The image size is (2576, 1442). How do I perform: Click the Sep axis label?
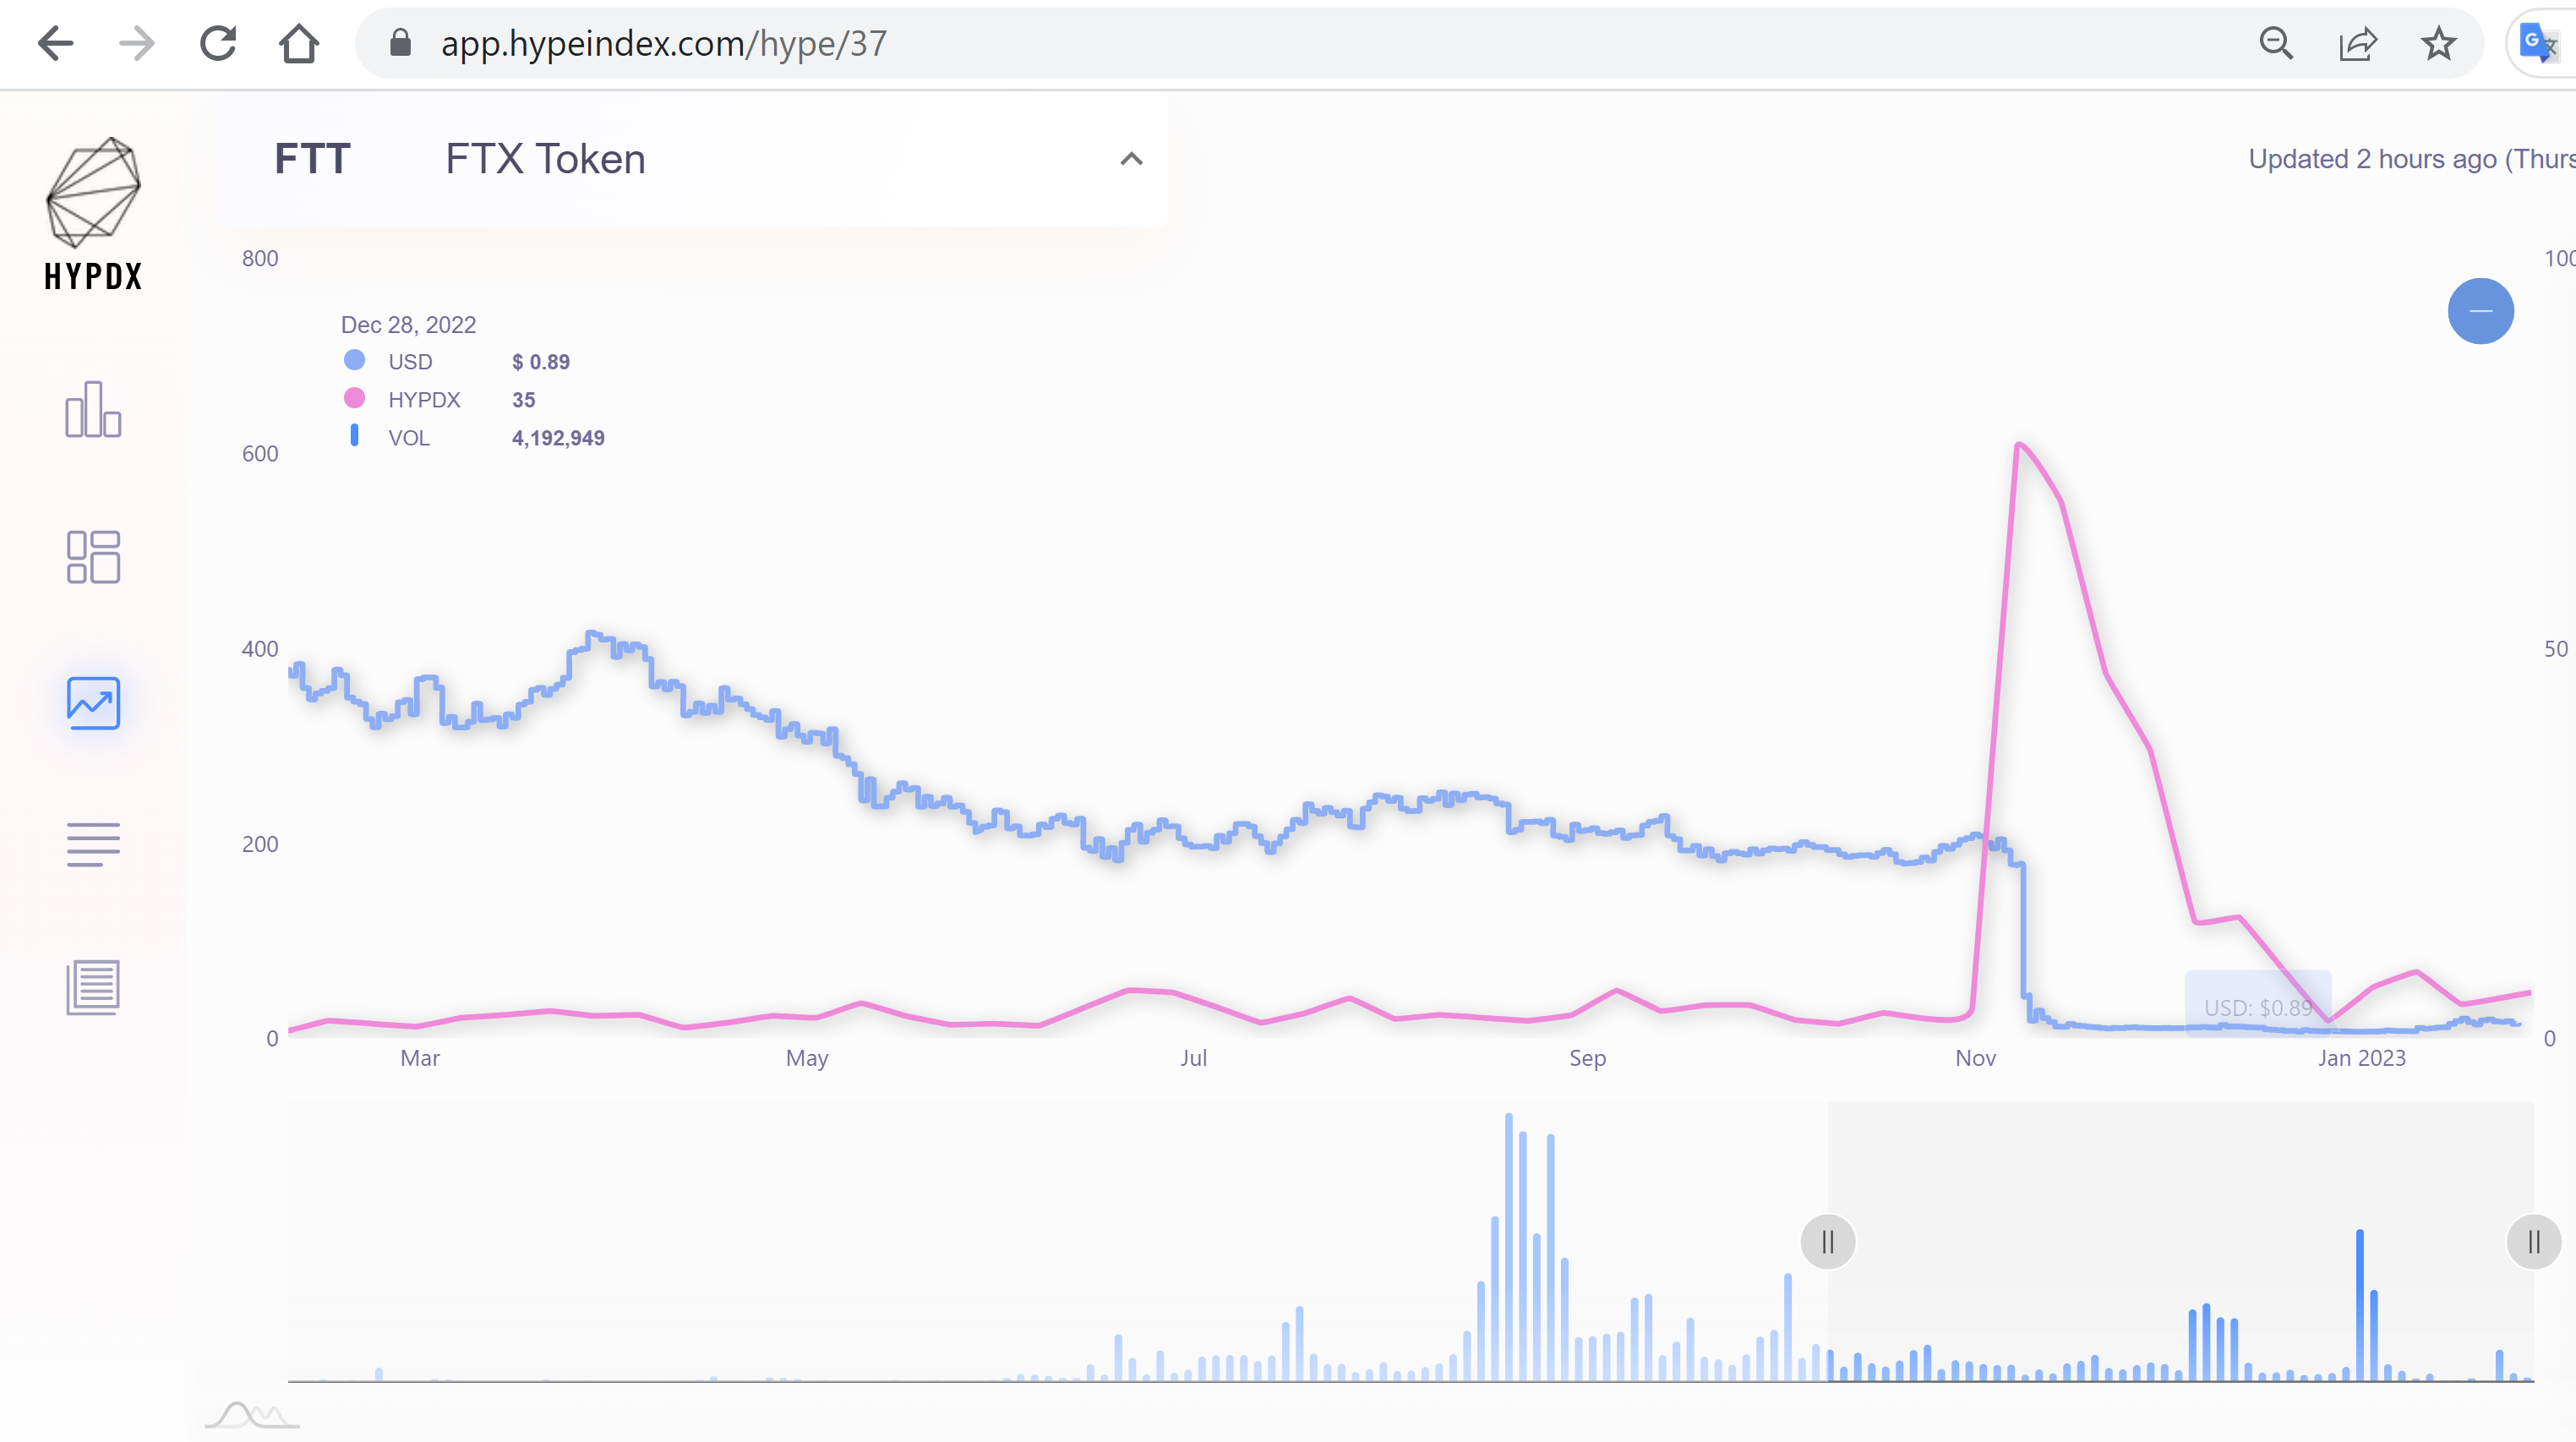[x=1587, y=1058]
